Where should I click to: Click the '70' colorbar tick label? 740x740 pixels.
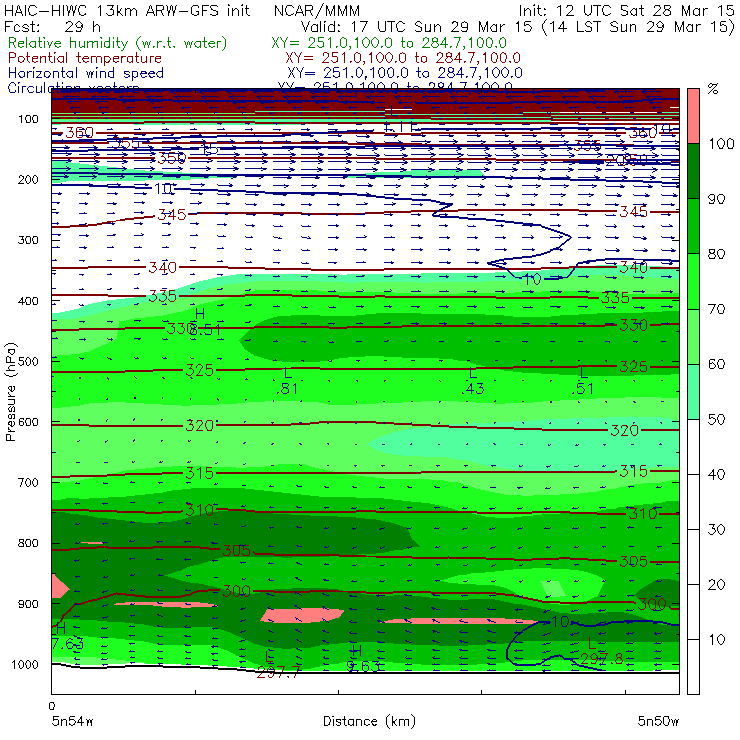(716, 309)
